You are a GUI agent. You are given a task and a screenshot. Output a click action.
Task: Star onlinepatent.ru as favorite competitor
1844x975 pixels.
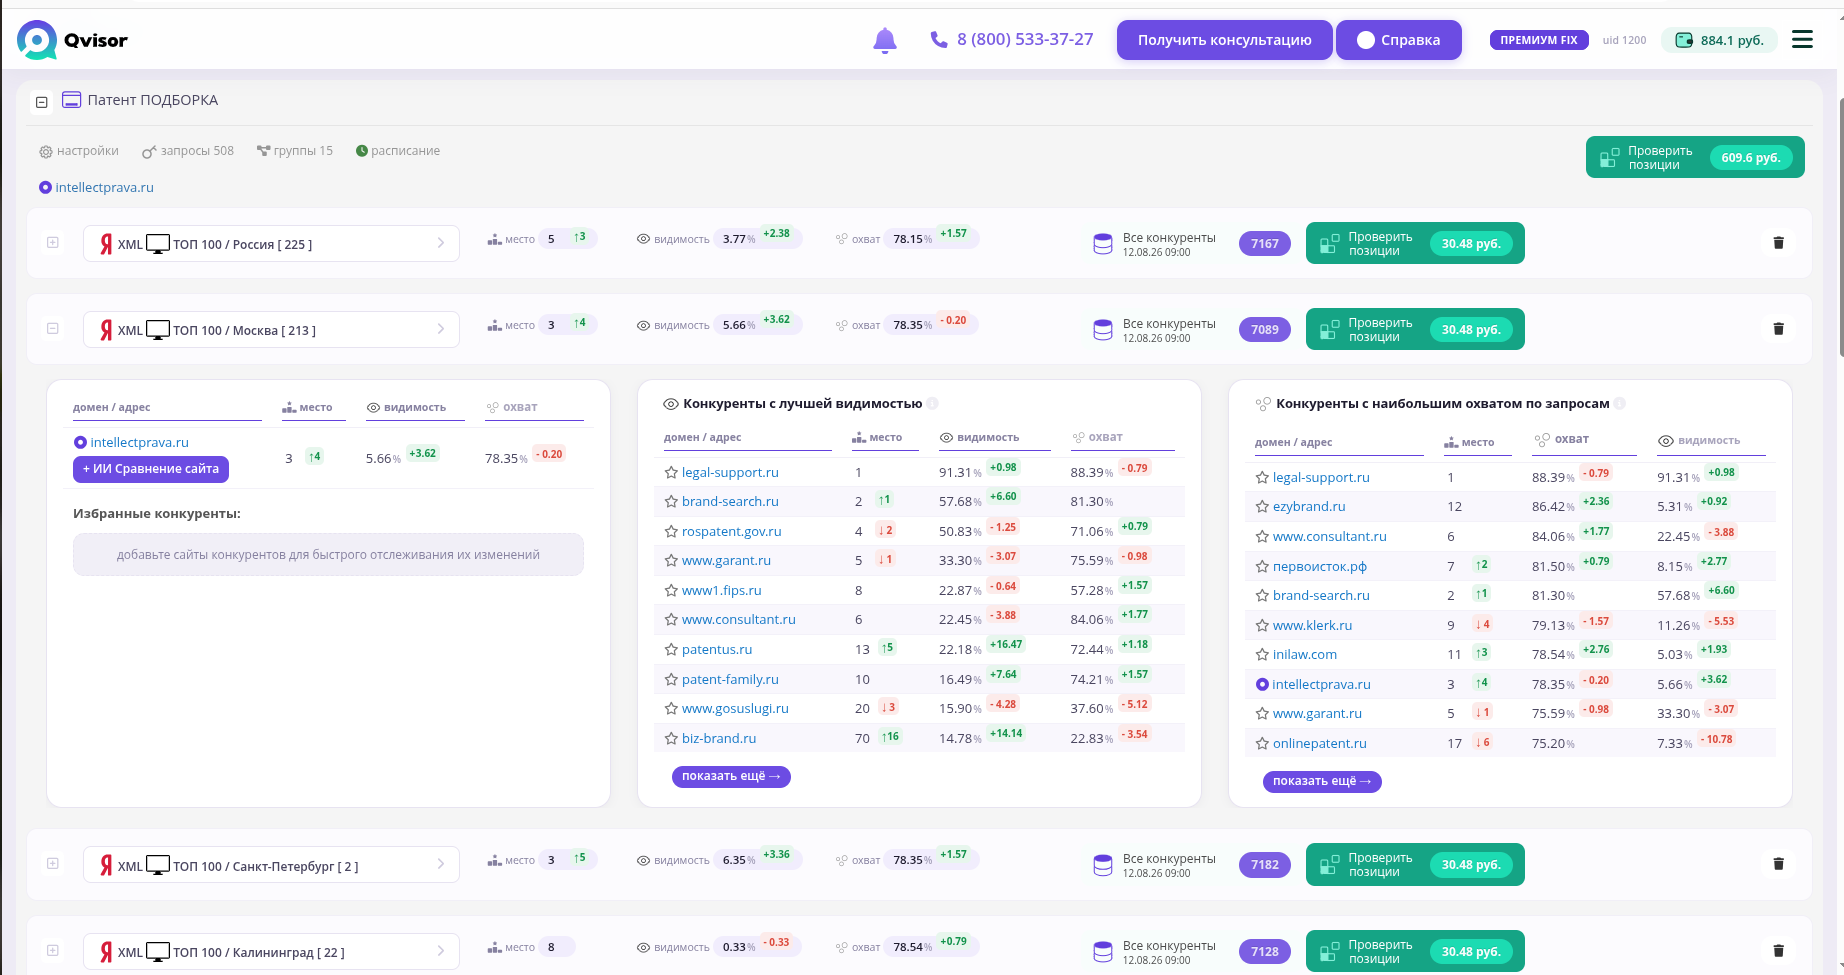1262,744
